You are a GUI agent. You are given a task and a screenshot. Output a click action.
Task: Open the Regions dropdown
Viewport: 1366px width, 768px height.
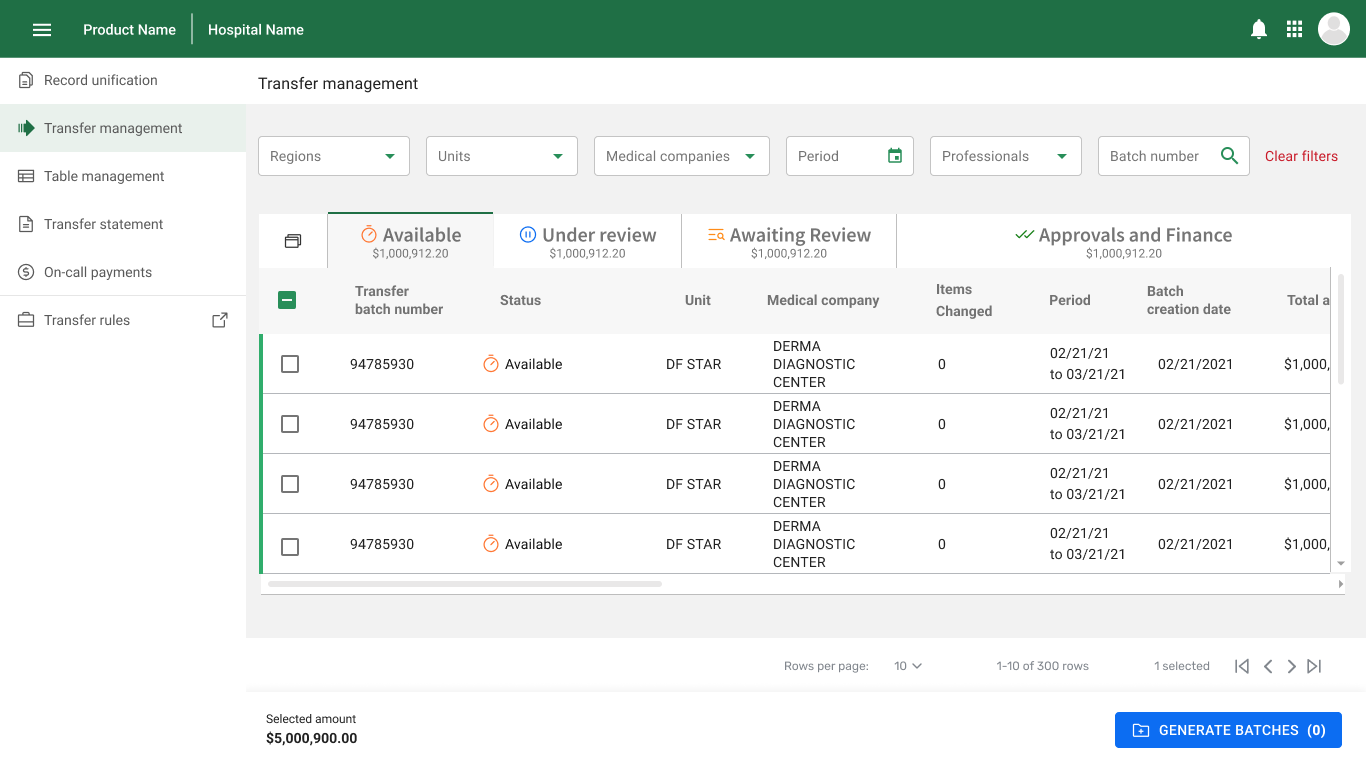[x=334, y=156]
